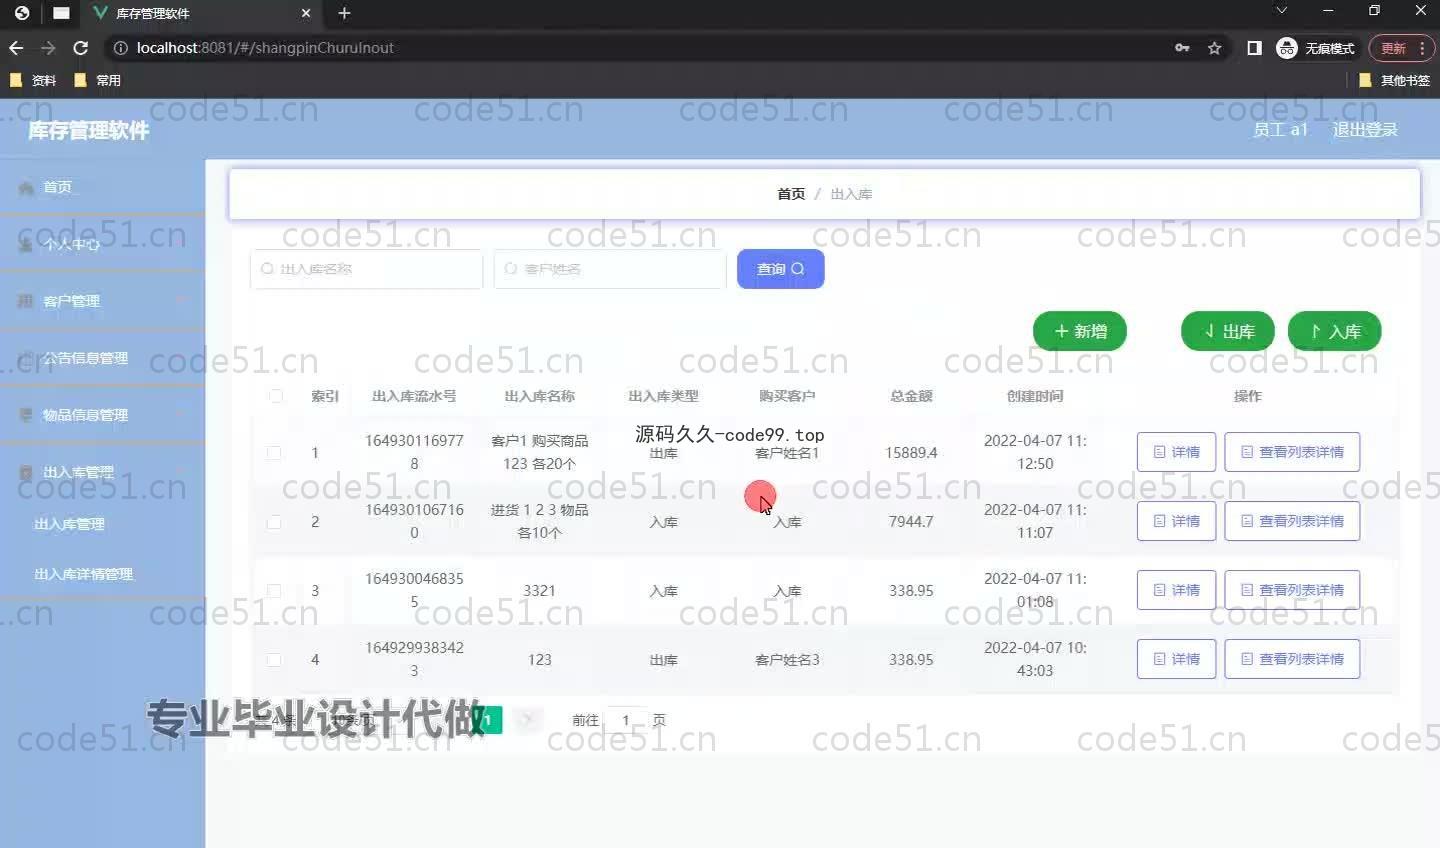Click the browser back arrow
The width and height of the screenshot is (1440, 848).
(x=16, y=48)
